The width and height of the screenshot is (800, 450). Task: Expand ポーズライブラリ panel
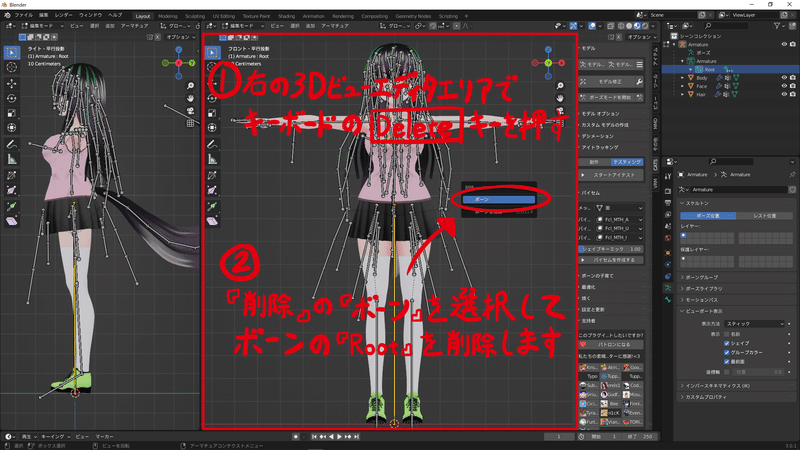tap(736, 288)
